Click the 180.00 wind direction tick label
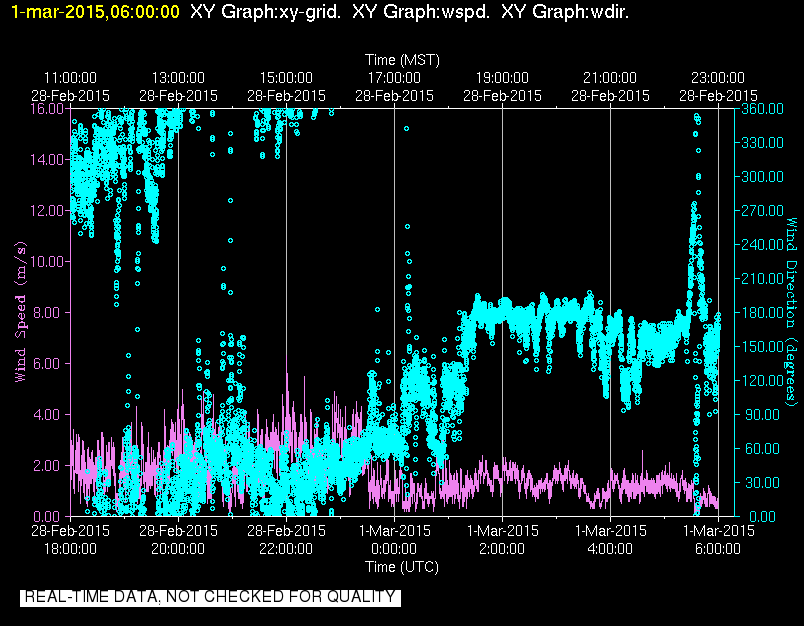This screenshot has height=626, width=804. click(x=762, y=312)
